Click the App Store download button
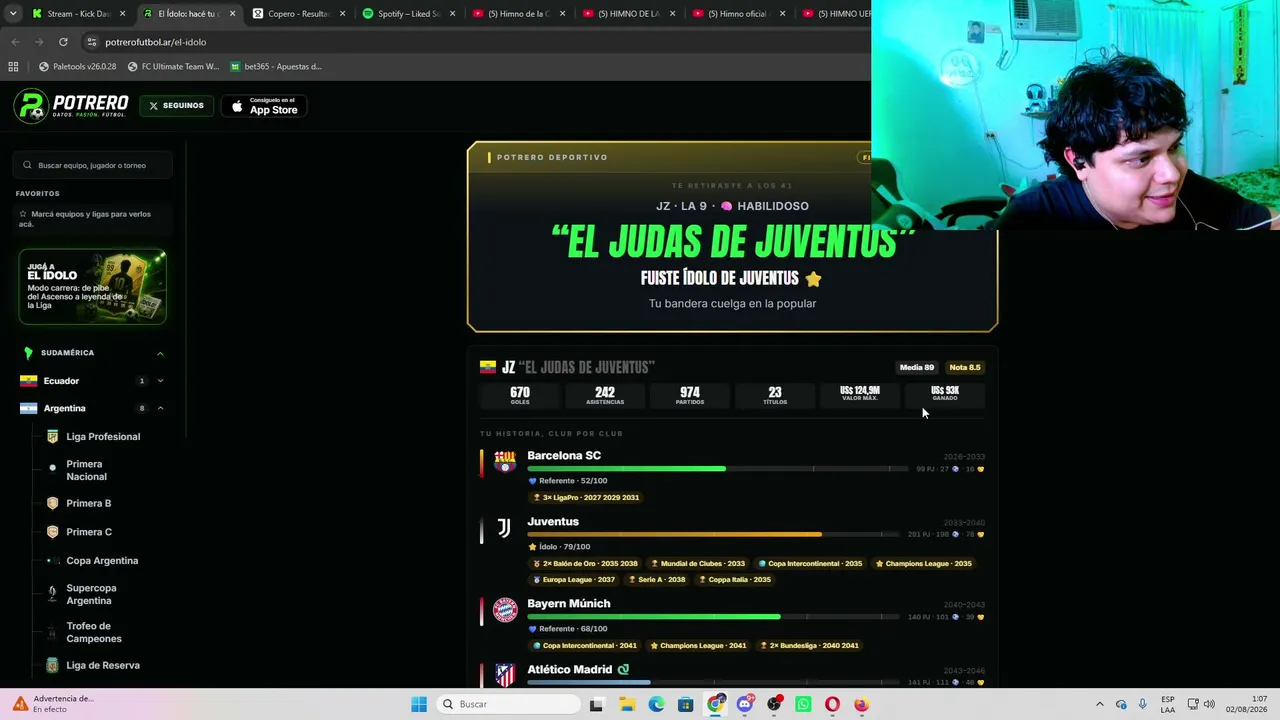The height and width of the screenshot is (720, 1280). [264, 106]
